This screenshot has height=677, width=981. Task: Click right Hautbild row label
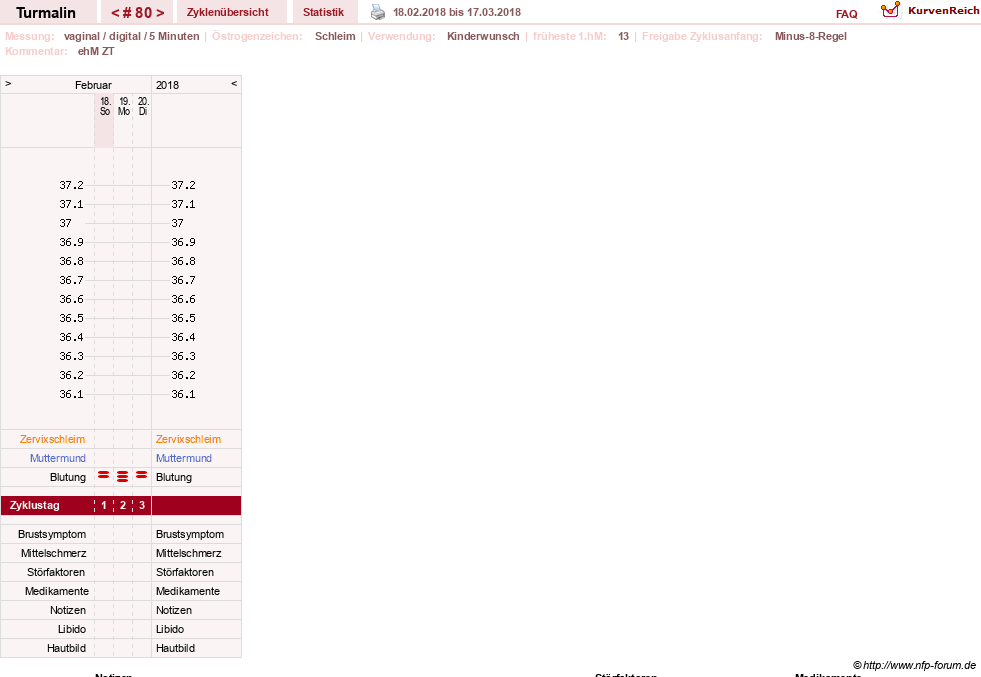click(175, 648)
